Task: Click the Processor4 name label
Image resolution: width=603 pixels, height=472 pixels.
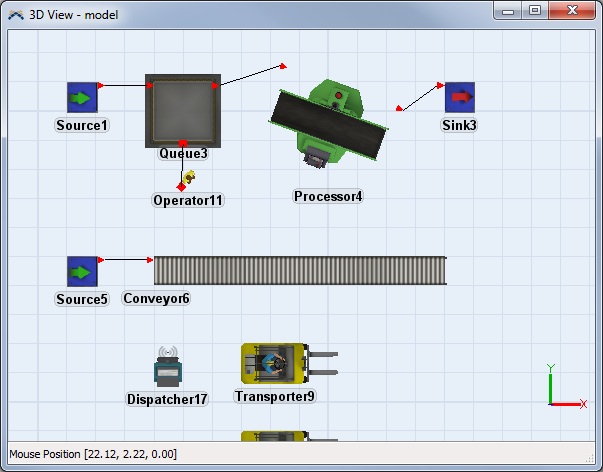Action: point(328,196)
